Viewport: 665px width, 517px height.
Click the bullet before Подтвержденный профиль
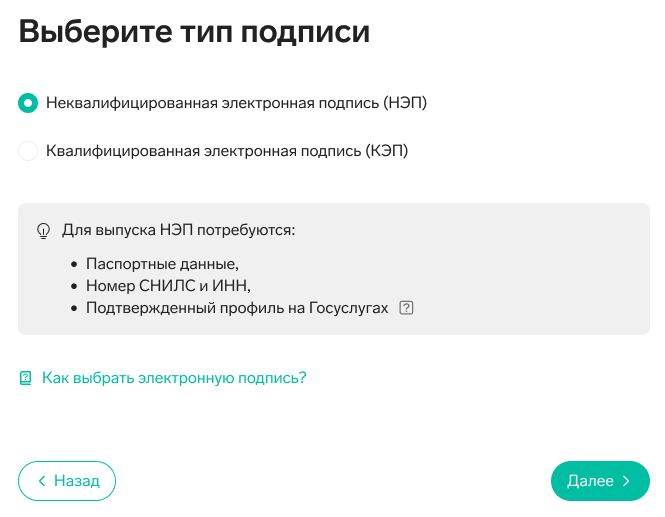(x=74, y=309)
